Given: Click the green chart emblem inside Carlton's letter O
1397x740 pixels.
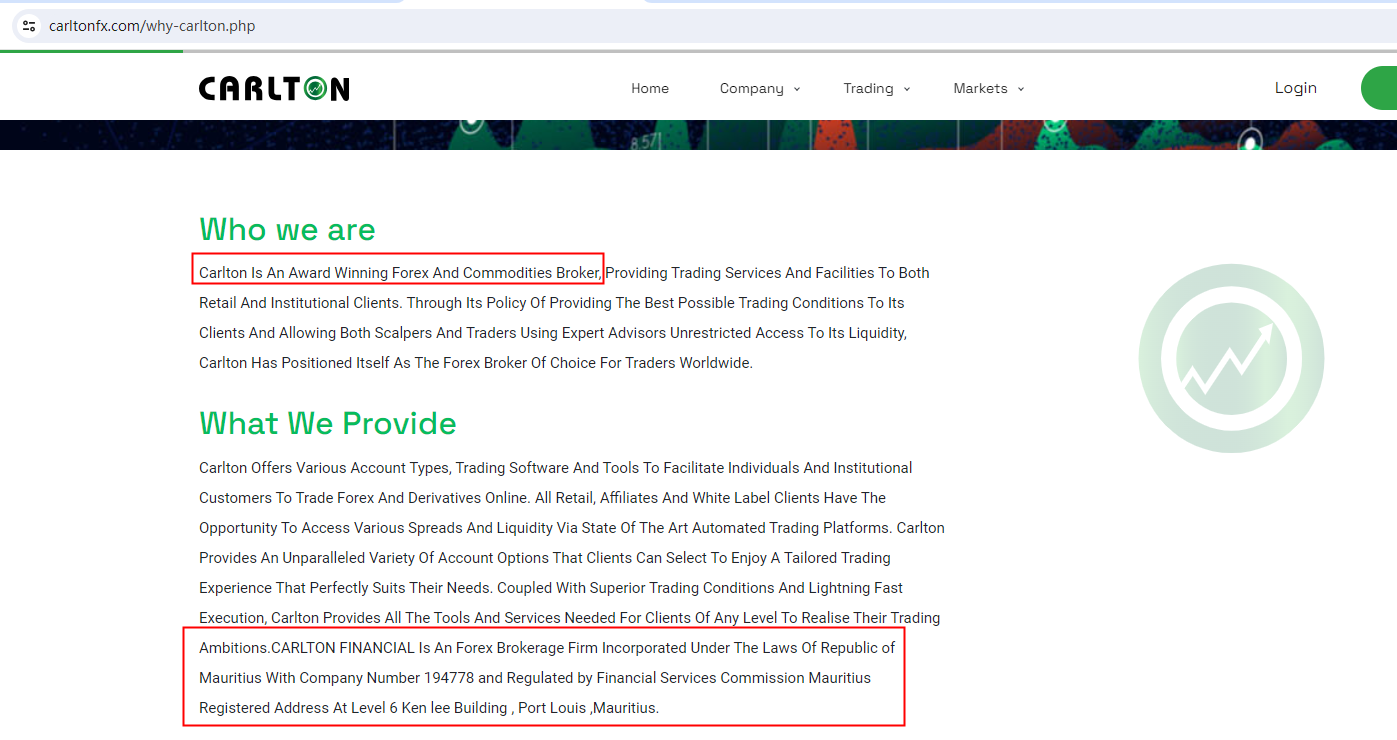Looking at the screenshot, I should pyautogui.click(x=315, y=89).
